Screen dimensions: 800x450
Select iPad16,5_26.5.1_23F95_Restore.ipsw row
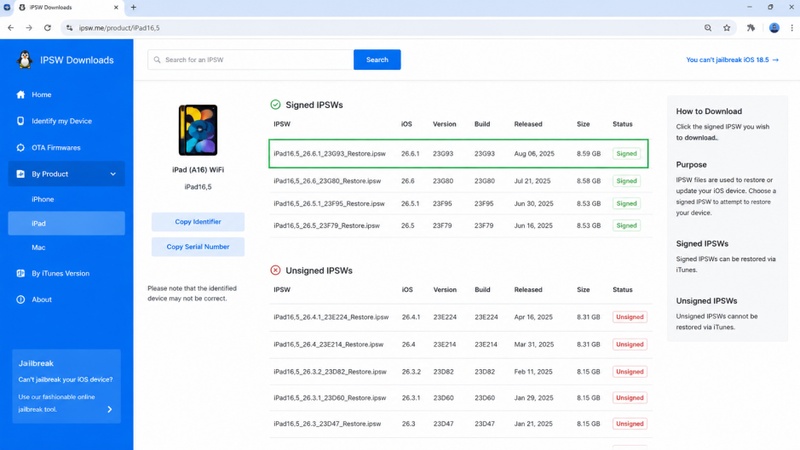coord(461,204)
